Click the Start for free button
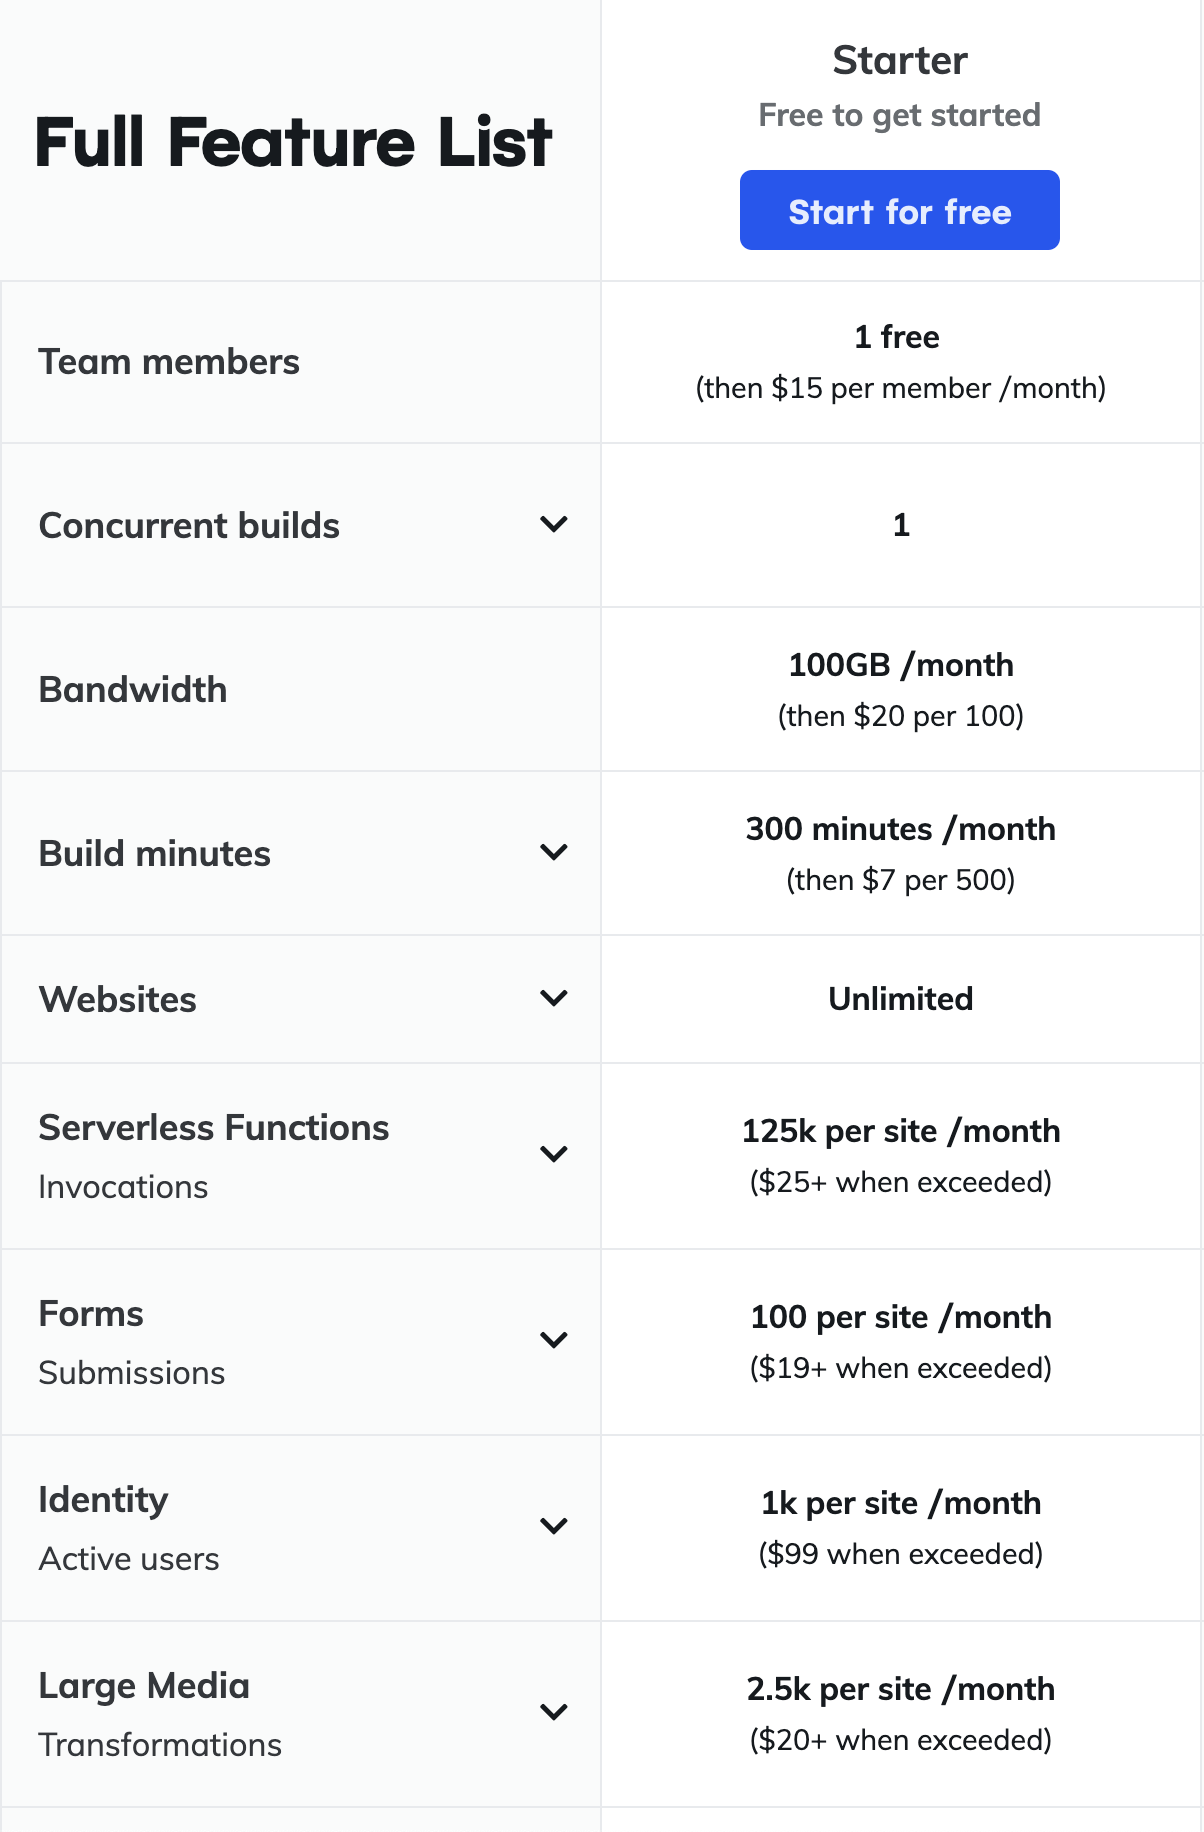This screenshot has width=1204, height=1832. pyautogui.click(x=898, y=210)
